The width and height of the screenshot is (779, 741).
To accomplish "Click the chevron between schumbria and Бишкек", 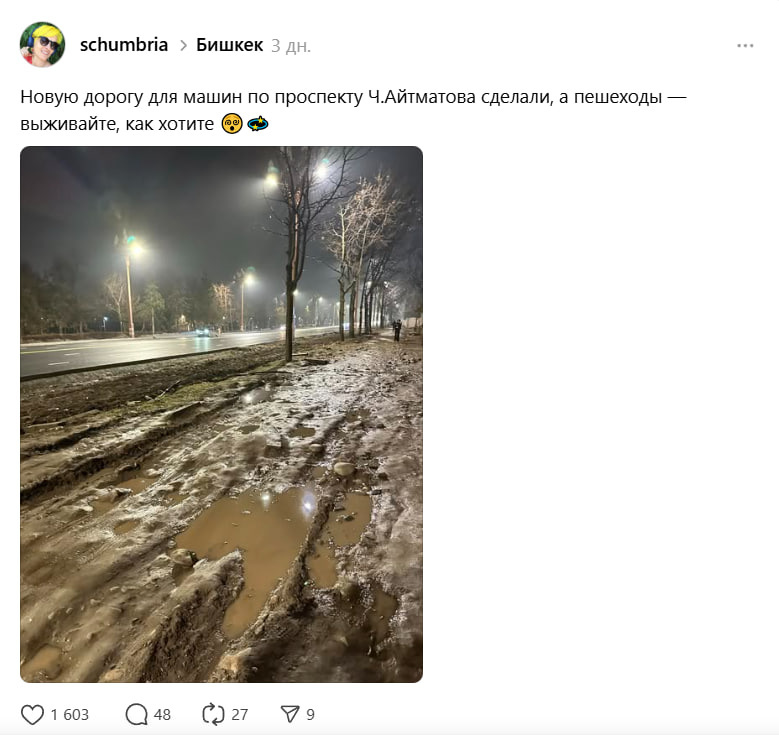I will [x=183, y=46].
